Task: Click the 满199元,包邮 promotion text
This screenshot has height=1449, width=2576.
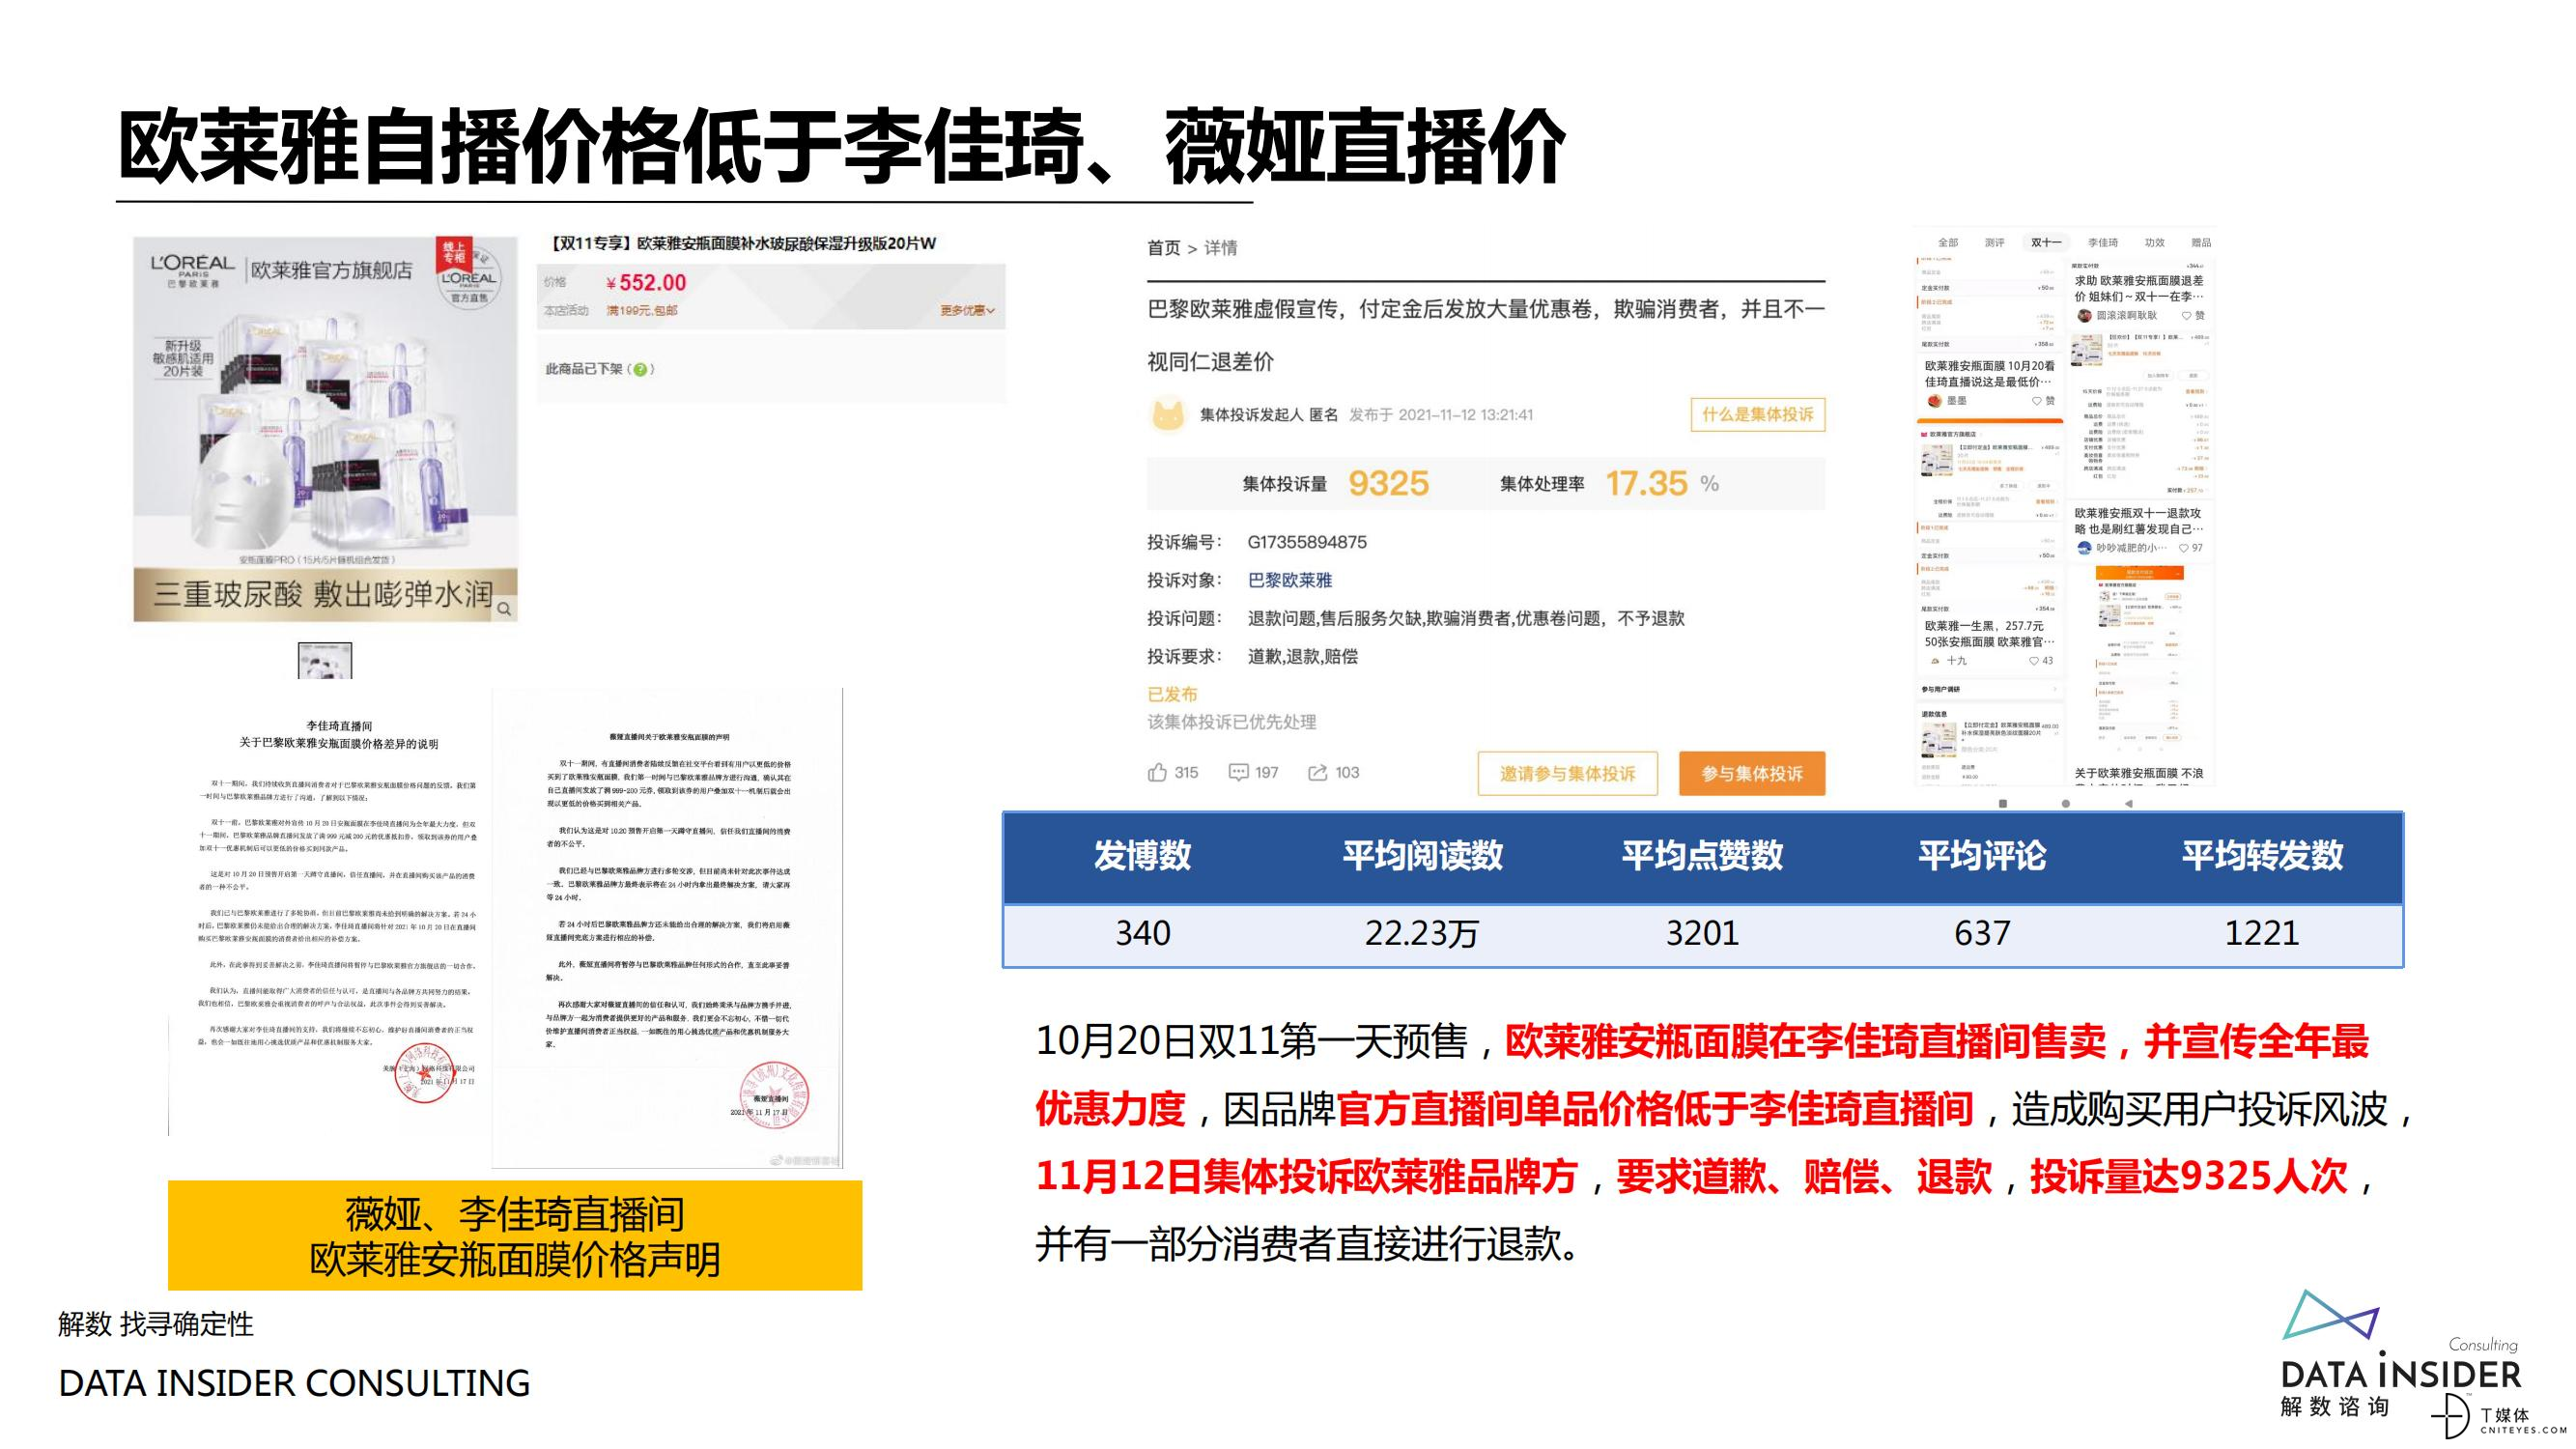Action: (642, 311)
